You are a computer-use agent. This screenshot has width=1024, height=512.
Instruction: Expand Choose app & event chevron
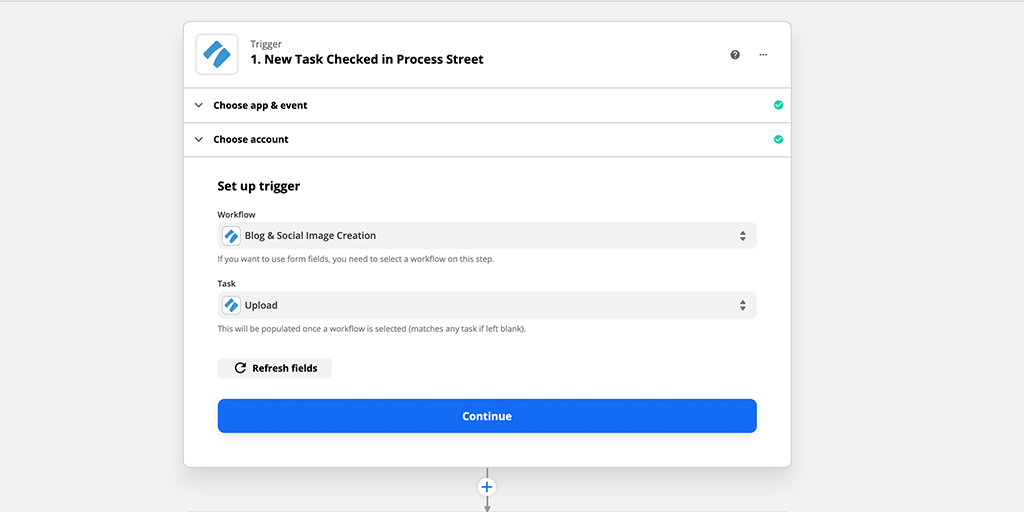pyautogui.click(x=199, y=105)
